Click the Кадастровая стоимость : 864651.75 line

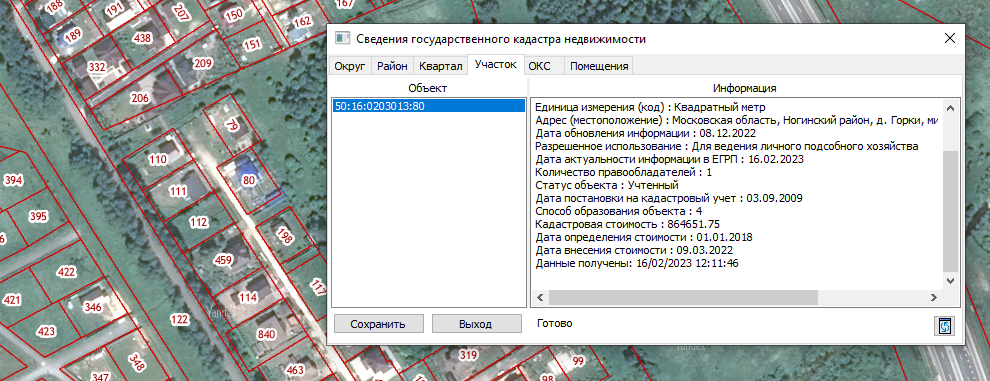click(x=628, y=224)
